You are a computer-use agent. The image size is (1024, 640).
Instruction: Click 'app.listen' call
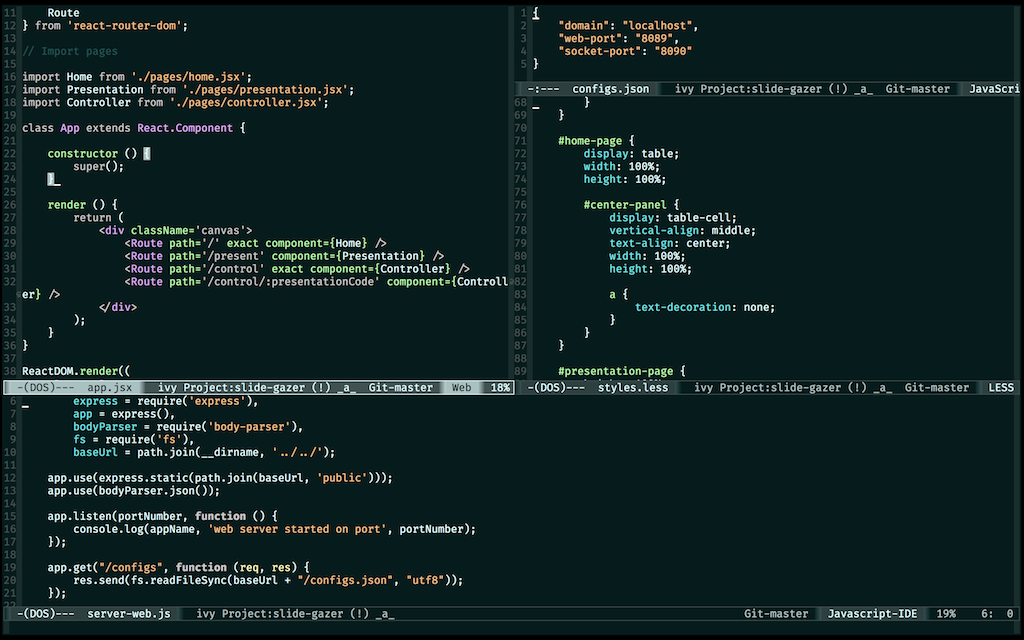click(80, 516)
